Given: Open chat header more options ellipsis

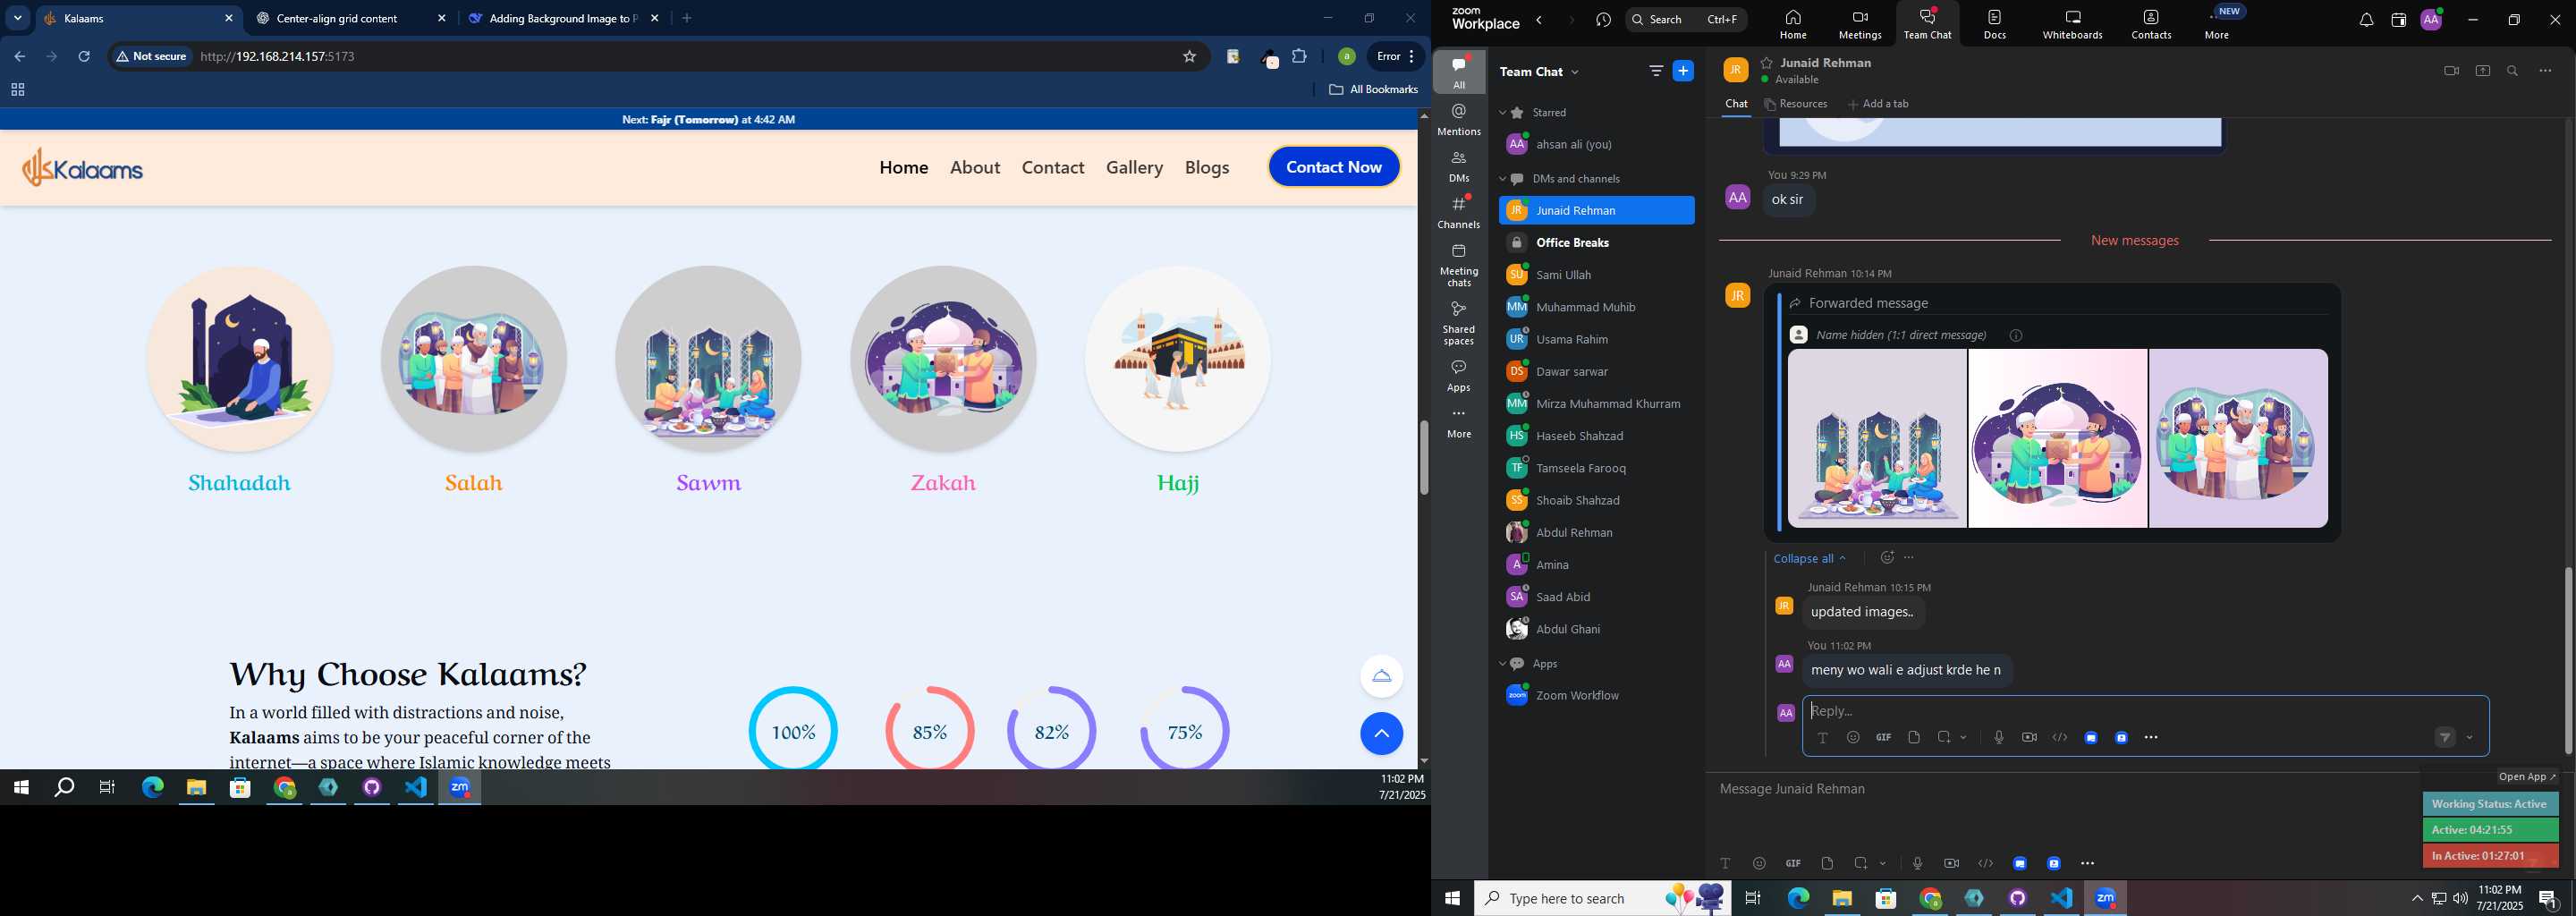Looking at the screenshot, I should (2545, 71).
